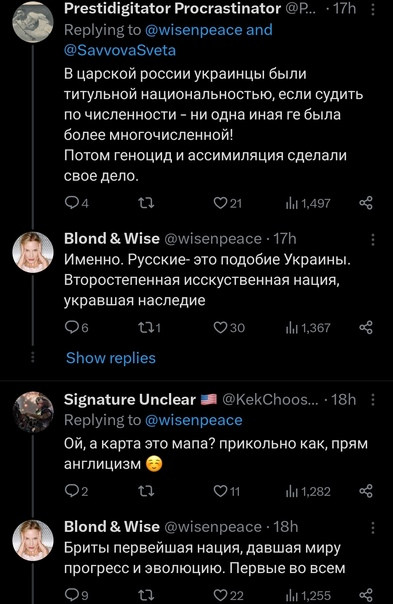Like Prestidigitator Procrastinator's tweet with 21 likes
Viewport: 393px width, 604px height.
(220, 203)
